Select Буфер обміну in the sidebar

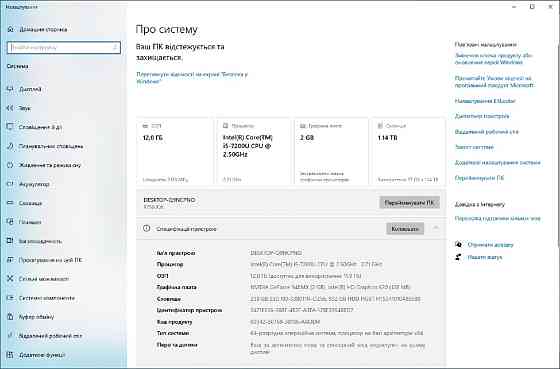click(36, 317)
